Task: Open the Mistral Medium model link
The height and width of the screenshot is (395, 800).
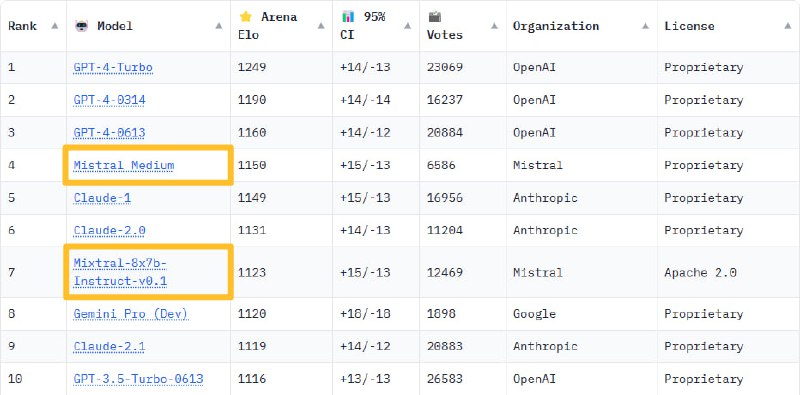Action: 124,165
